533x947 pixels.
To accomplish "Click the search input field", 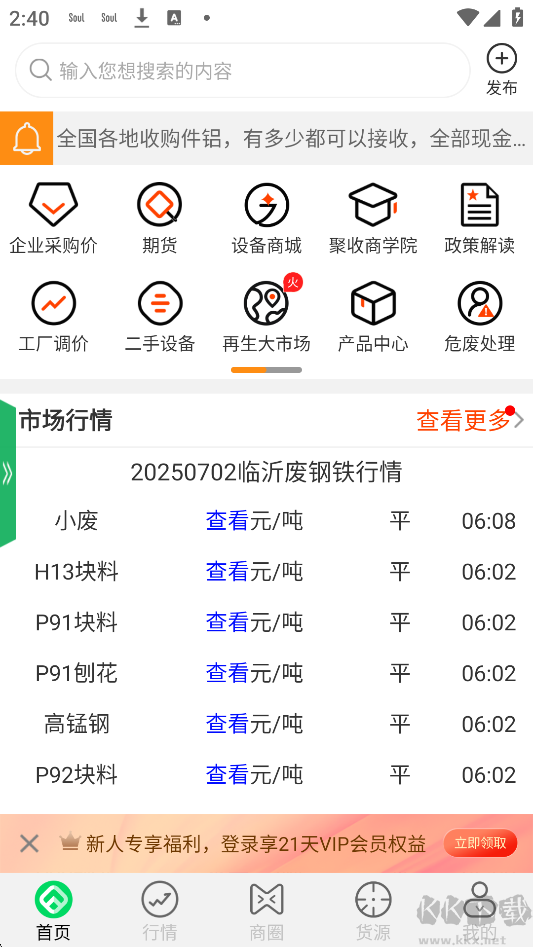I will point(243,71).
